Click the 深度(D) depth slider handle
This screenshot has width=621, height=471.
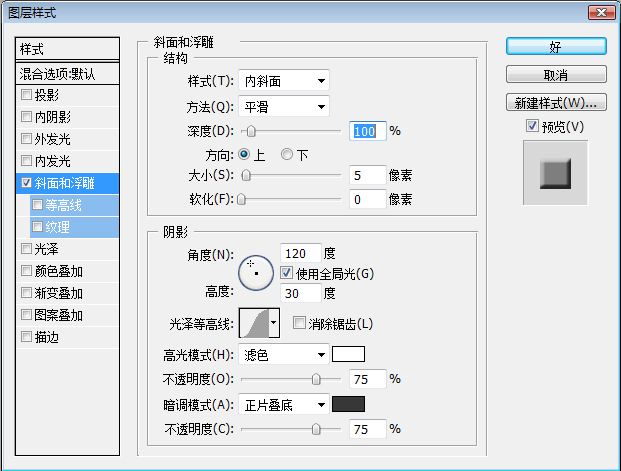[x=251, y=131]
